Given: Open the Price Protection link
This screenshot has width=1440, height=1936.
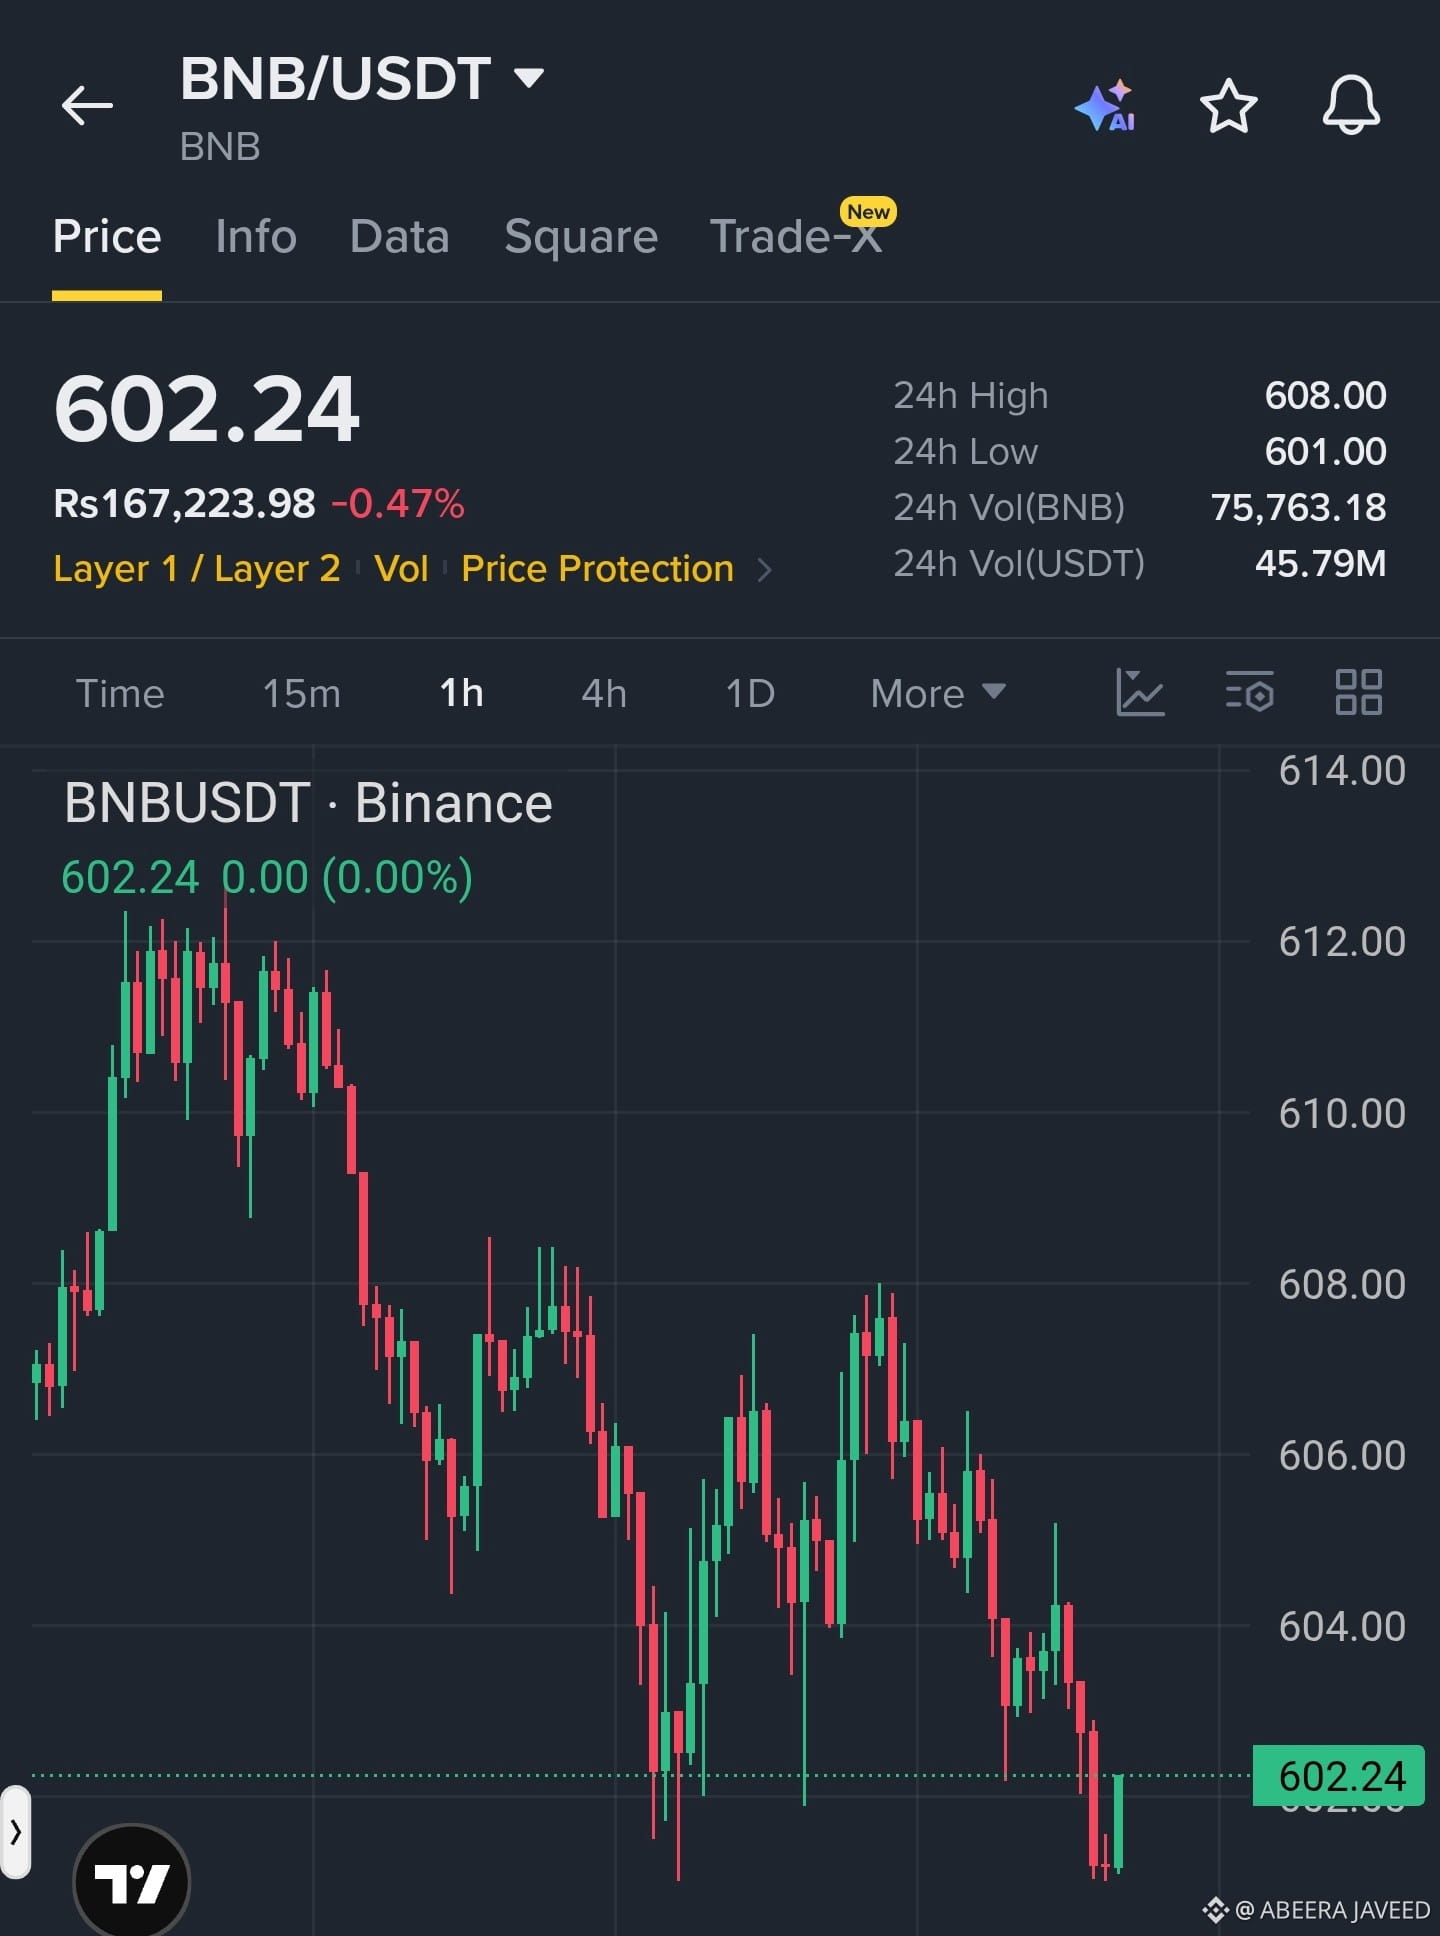Looking at the screenshot, I should tap(597, 568).
